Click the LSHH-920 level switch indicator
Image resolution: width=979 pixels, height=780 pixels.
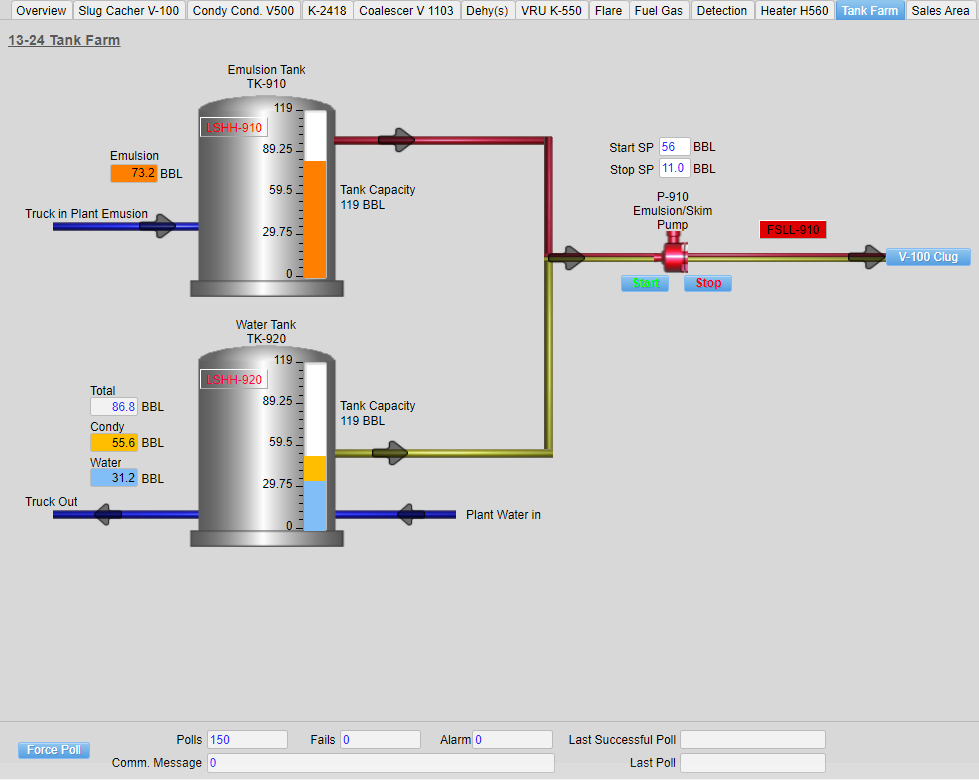coord(234,379)
